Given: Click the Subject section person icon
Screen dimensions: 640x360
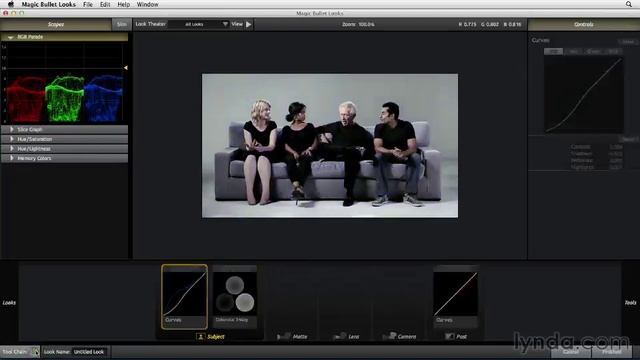Looking at the screenshot, I should (200, 337).
